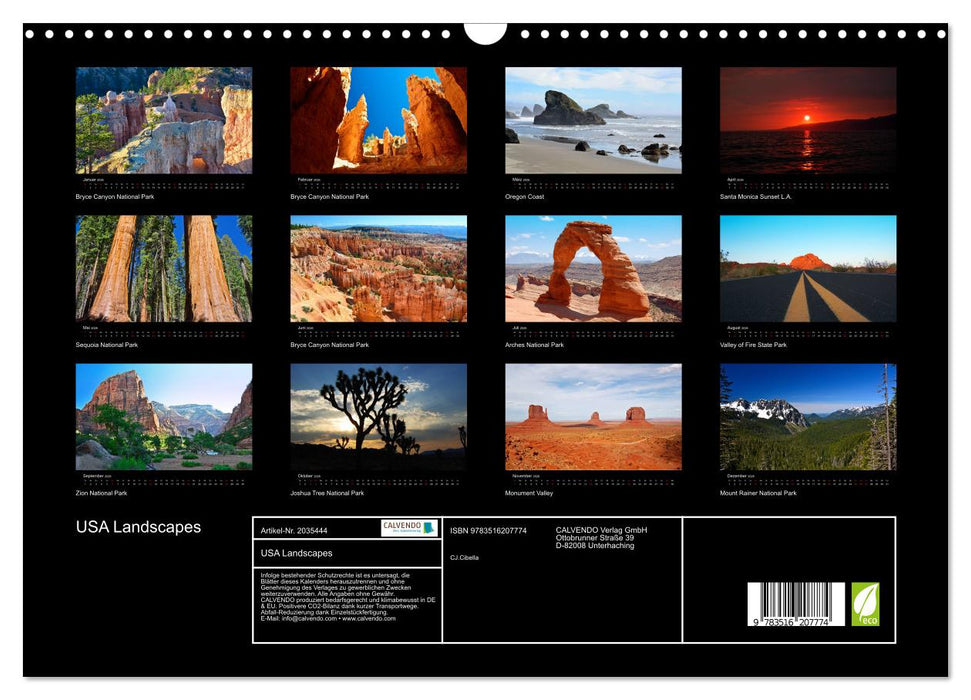Select the Santa Monica Sunset L.A. image

[808, 120]
